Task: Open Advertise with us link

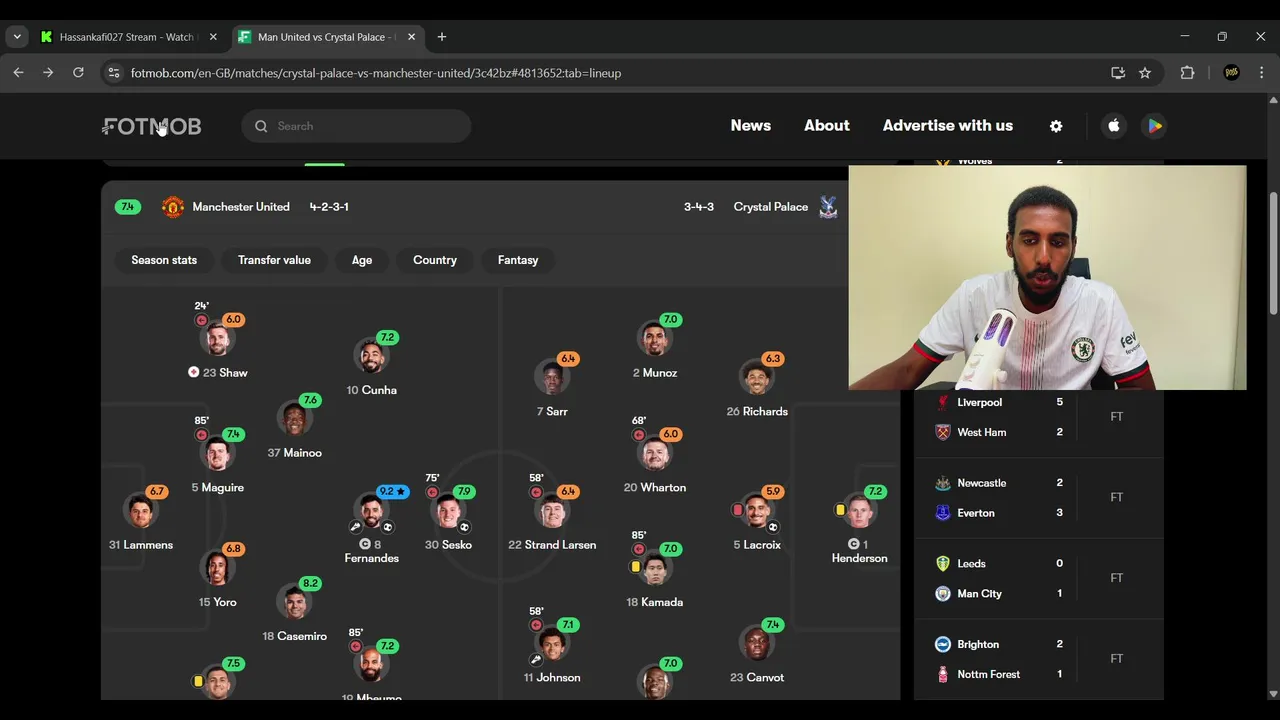Action: [948, 126]
